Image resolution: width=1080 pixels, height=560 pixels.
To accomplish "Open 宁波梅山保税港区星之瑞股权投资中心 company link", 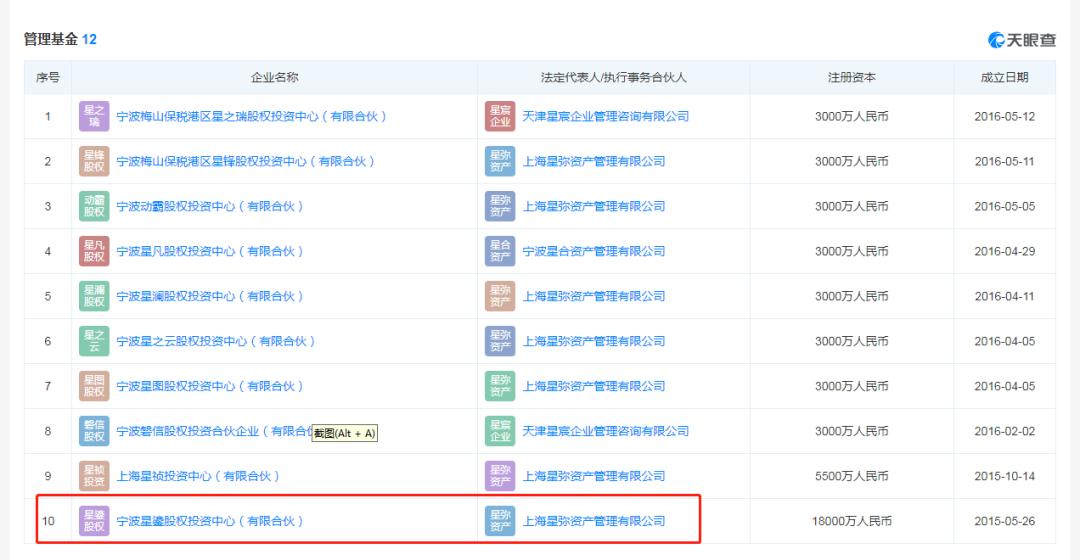I will click(251, 116).
